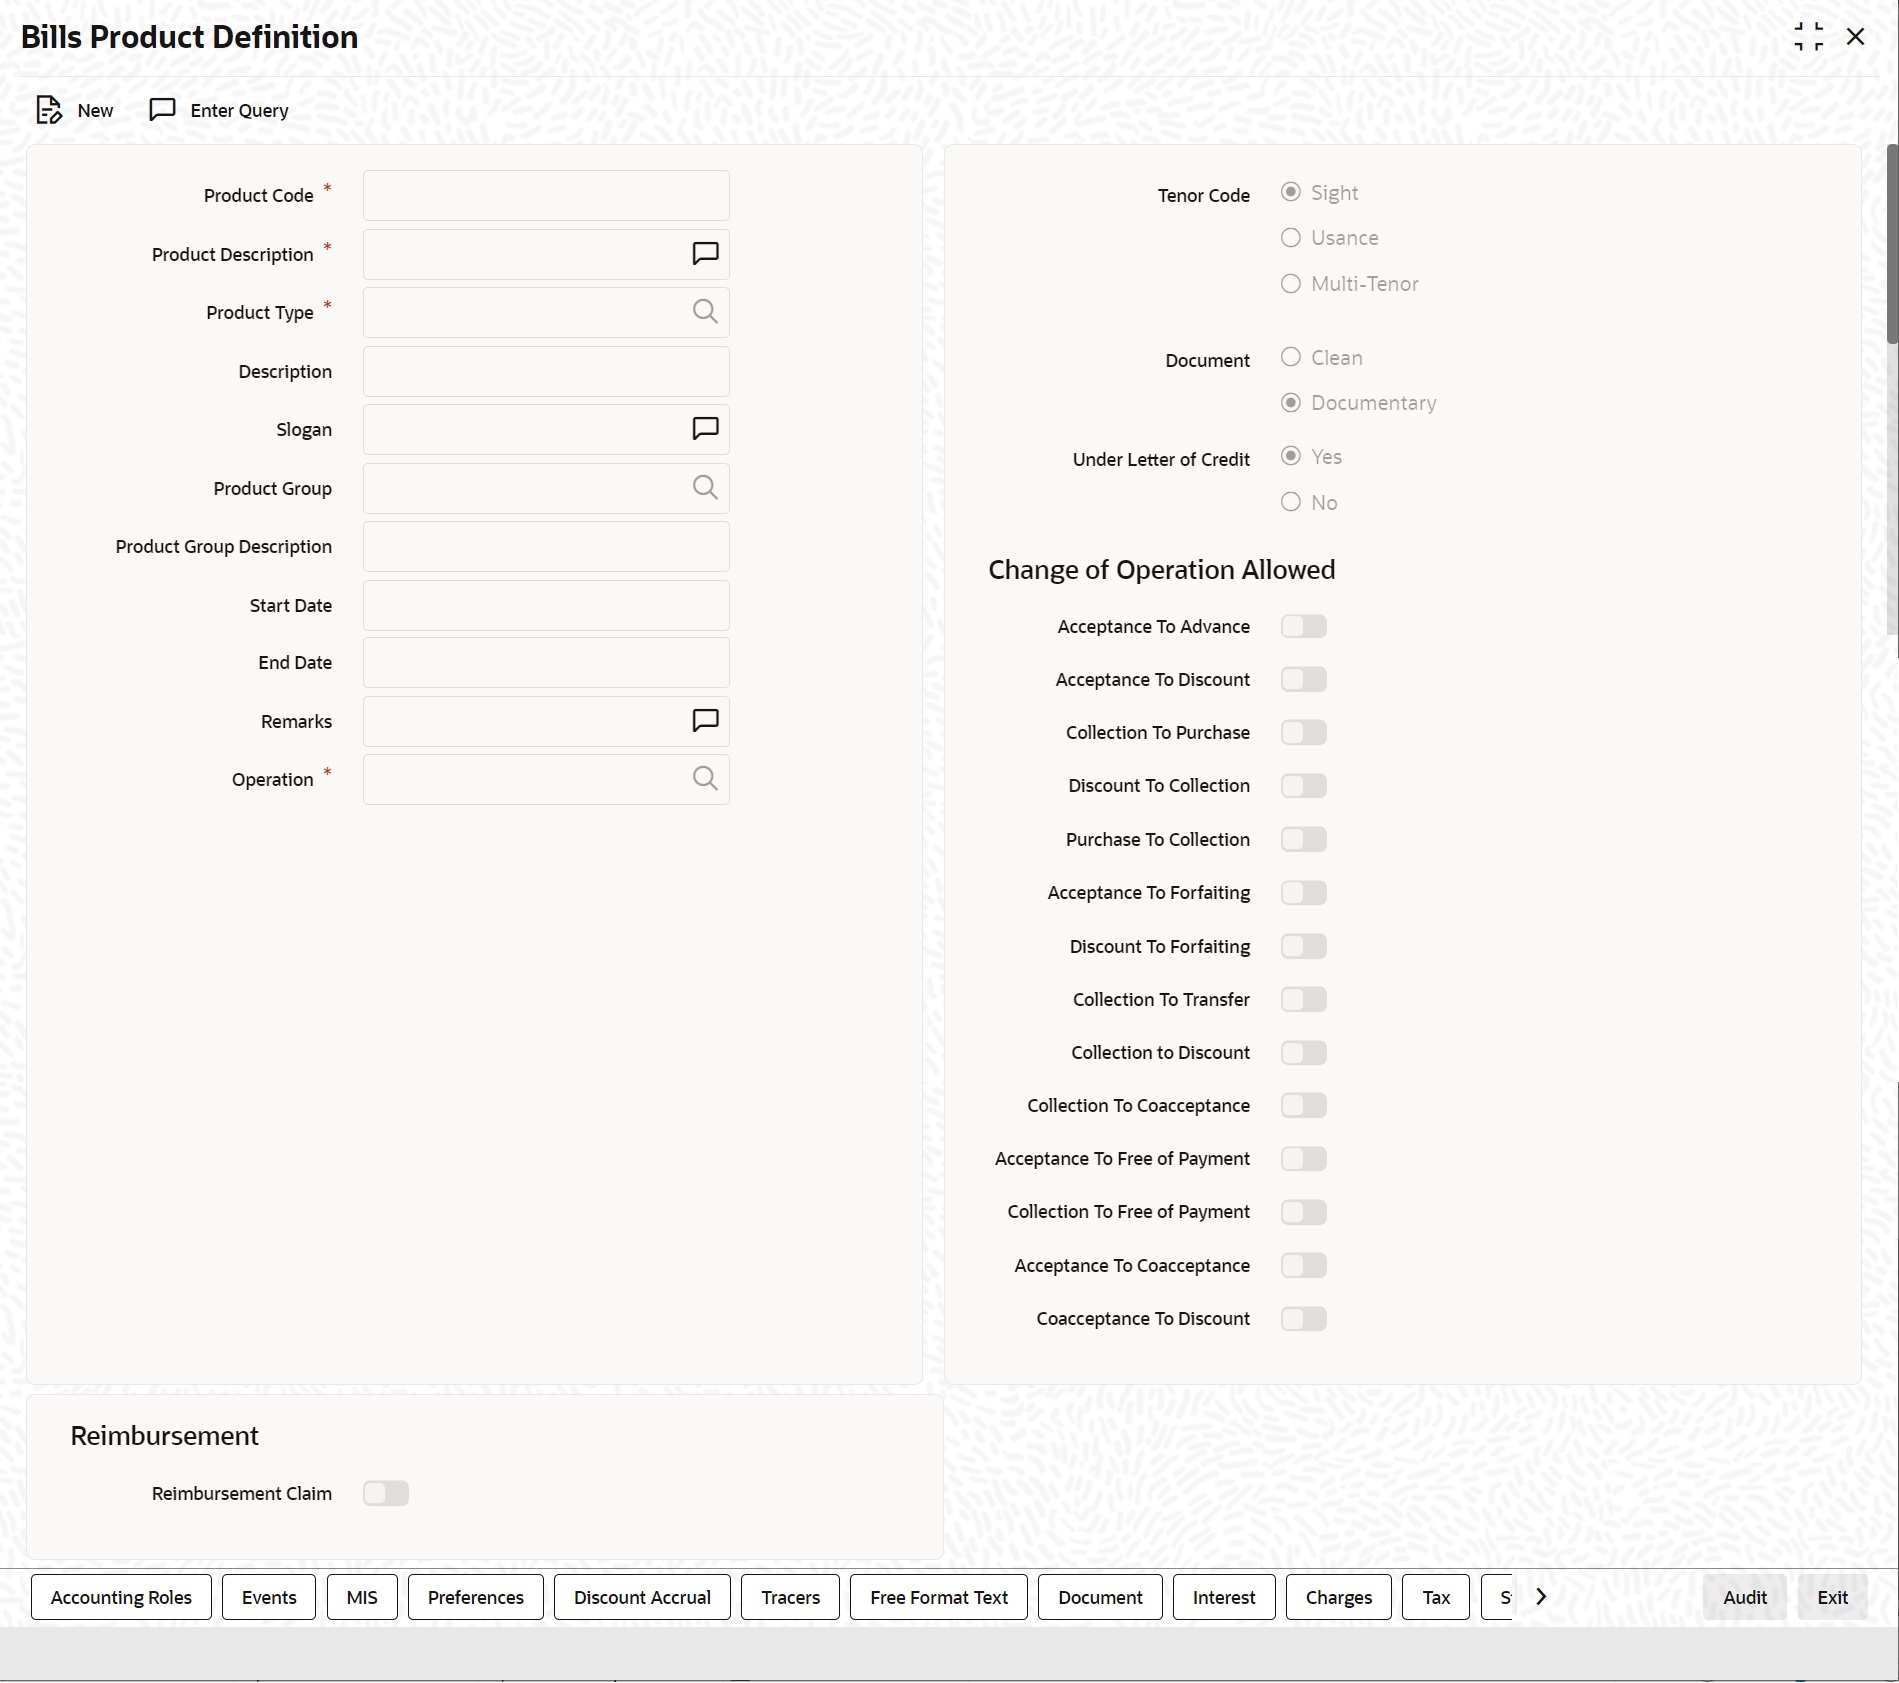Viewport: 1899px width, 1683px height.
Task: Toggle Purchase To Collection switch
Action: [1304, 839]
